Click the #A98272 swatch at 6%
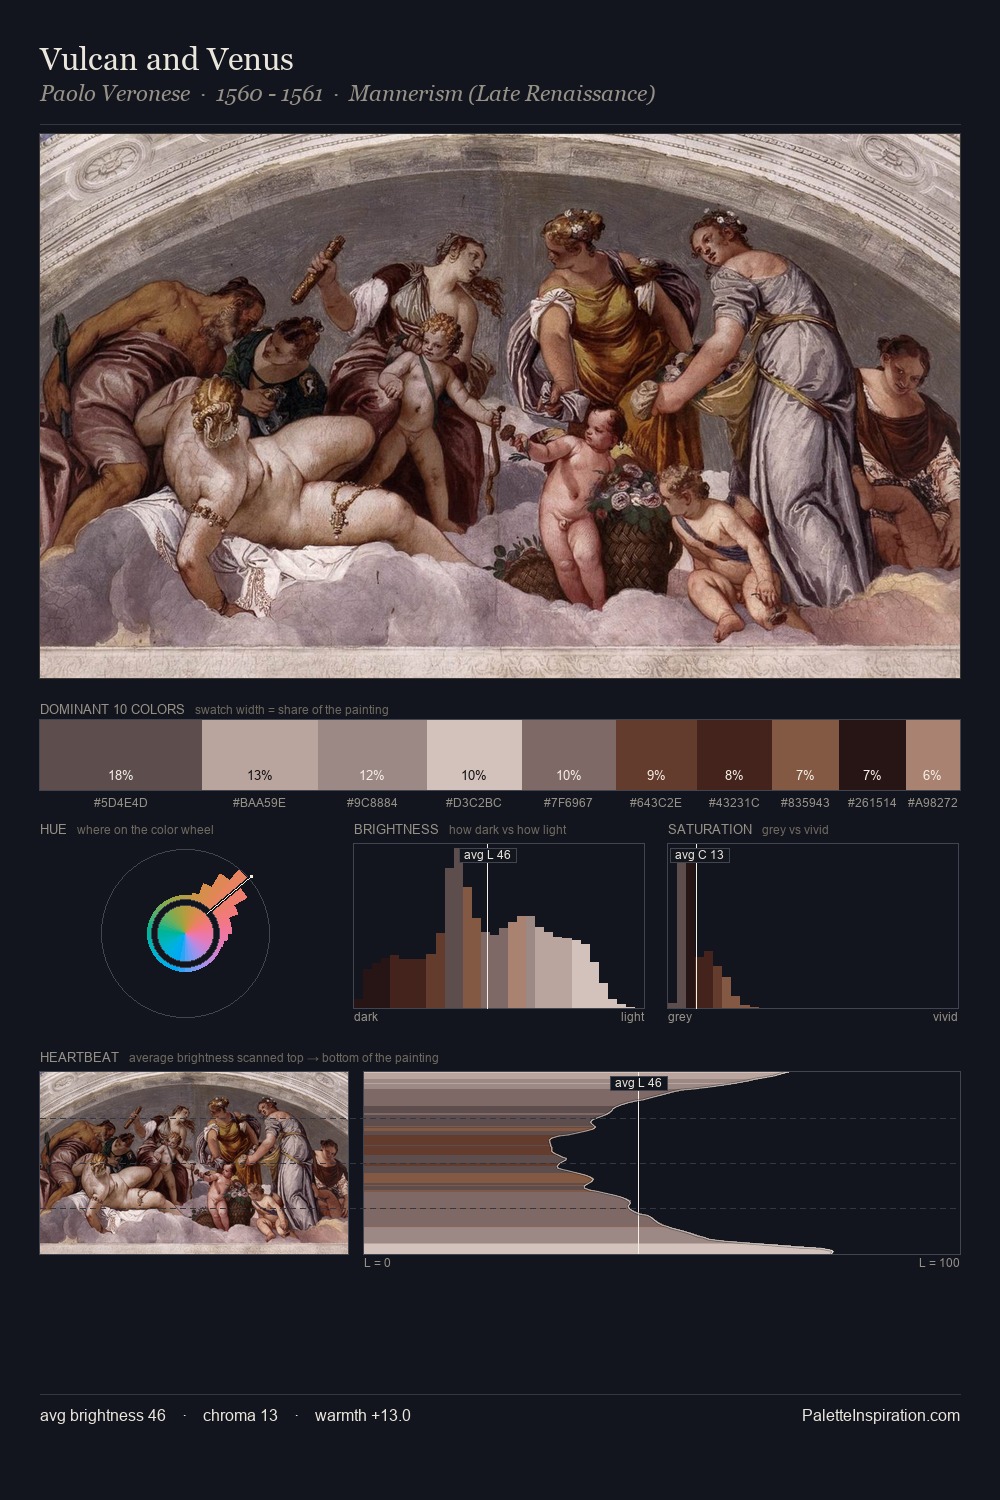Viewport: 1000px width, 1500px height. (933, 755)
